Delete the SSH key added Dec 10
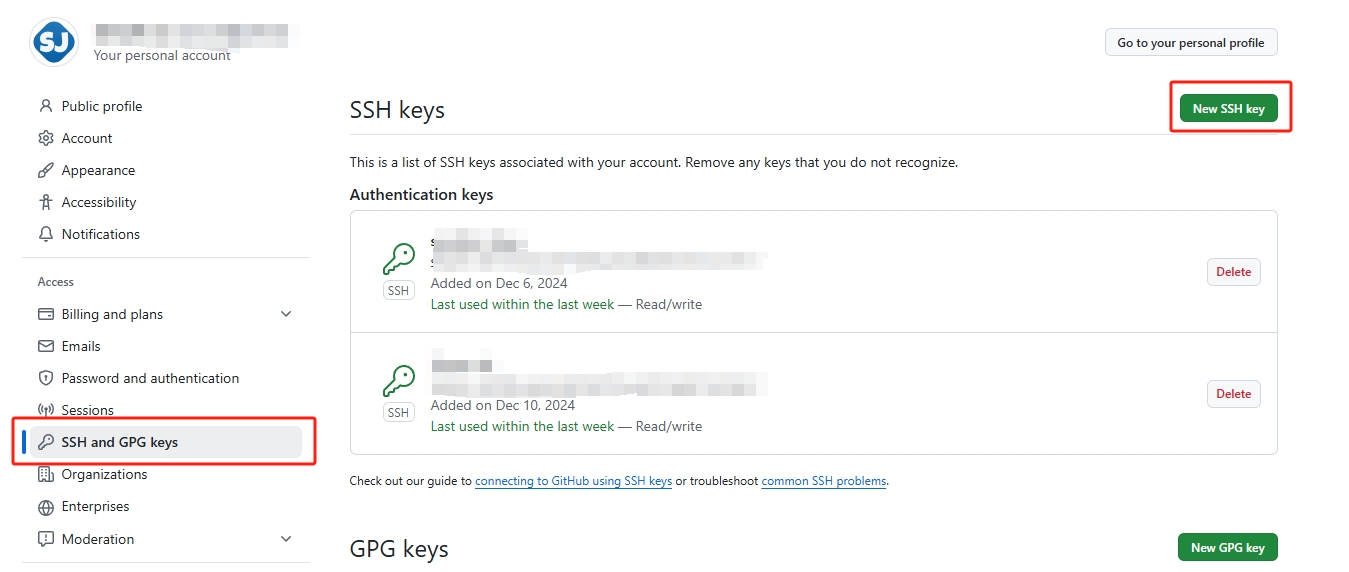This screenshot has height=572, width=1349. click(1233, 394)
